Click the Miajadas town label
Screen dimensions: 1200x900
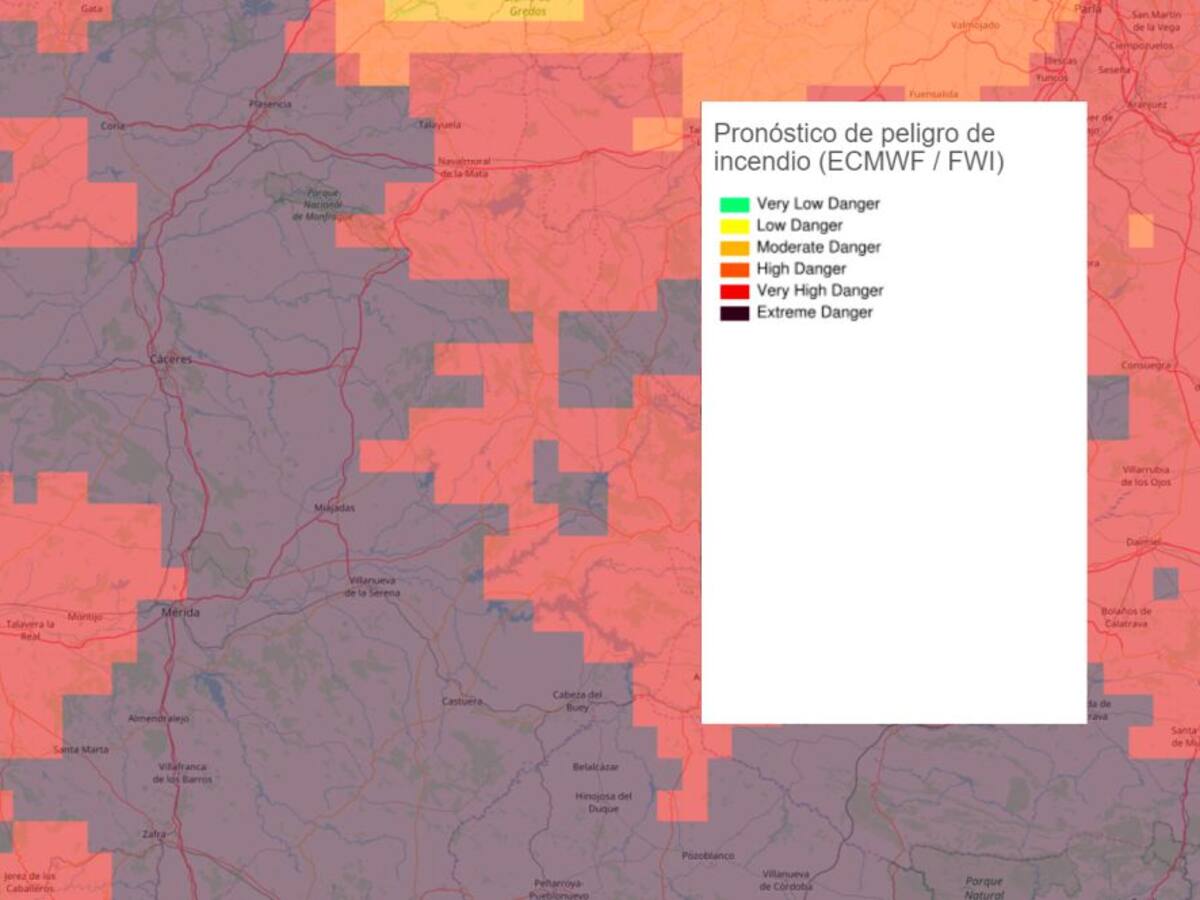(334, 507)
